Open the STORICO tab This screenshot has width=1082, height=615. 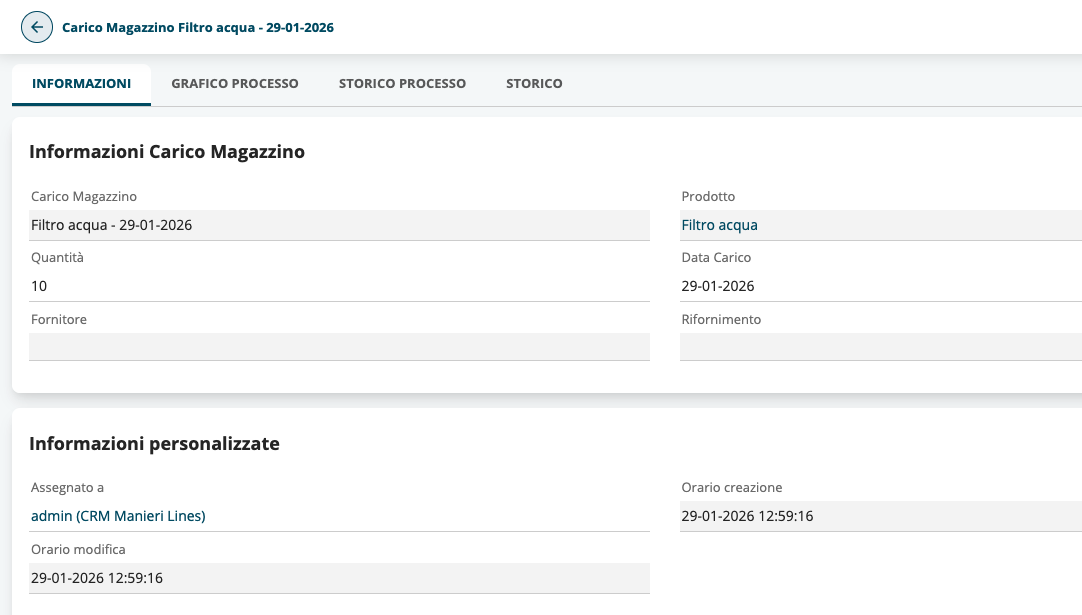point(534,84)
